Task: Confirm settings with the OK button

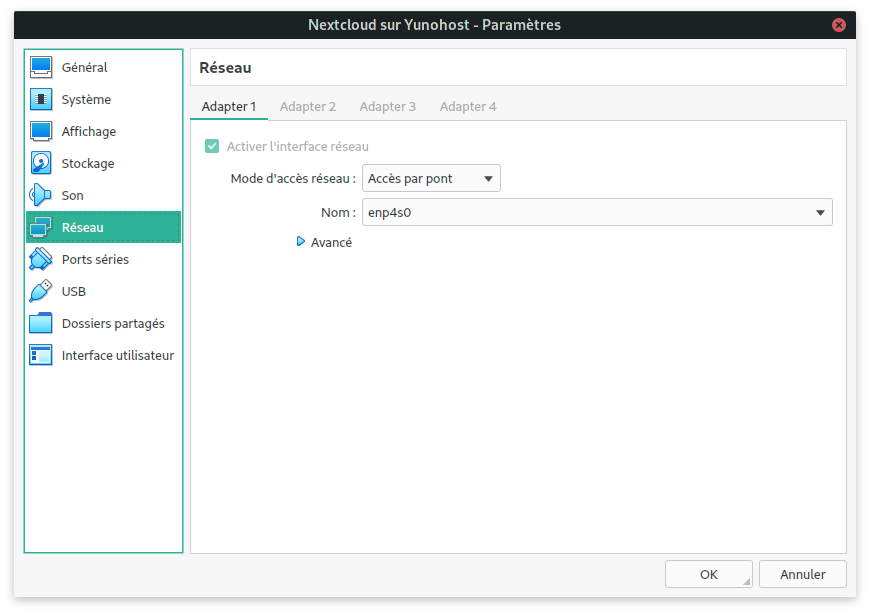Action: (x=709, y=574)
